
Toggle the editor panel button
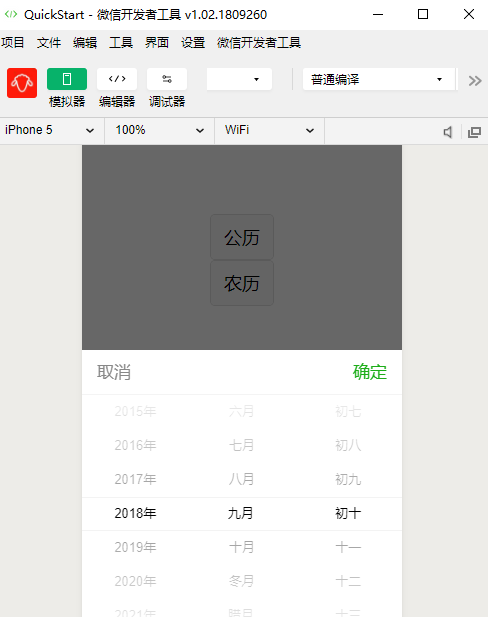(117, 79)
